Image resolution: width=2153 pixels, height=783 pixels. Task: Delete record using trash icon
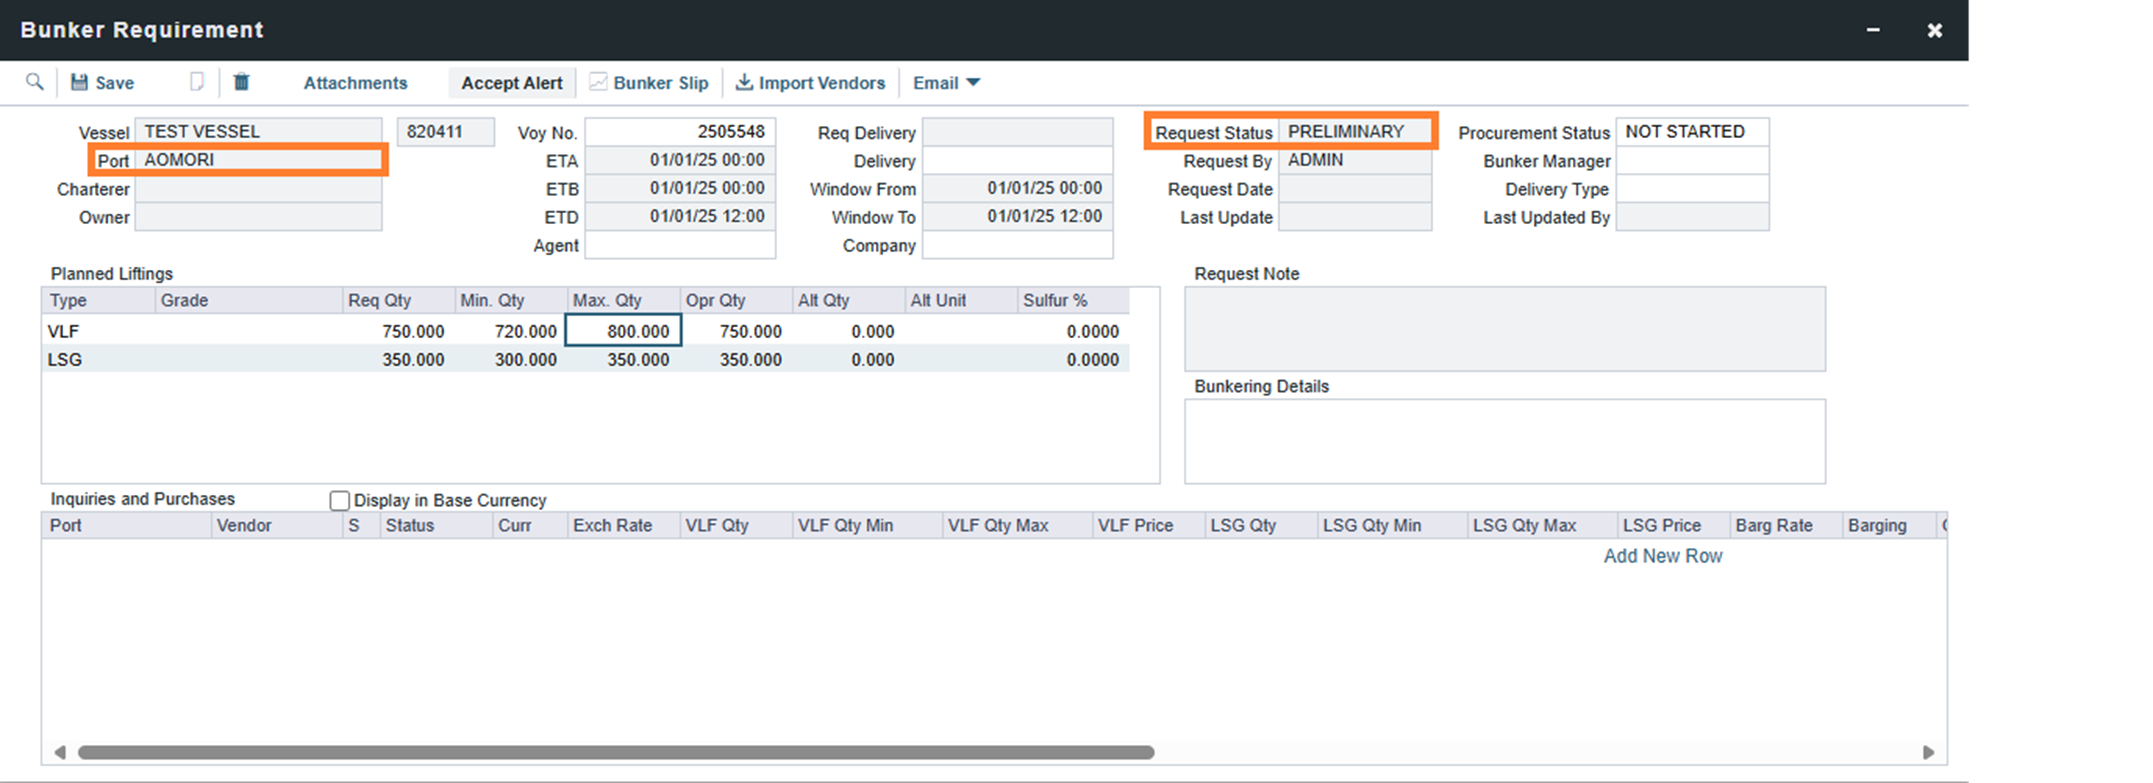(x=241, y=82)
